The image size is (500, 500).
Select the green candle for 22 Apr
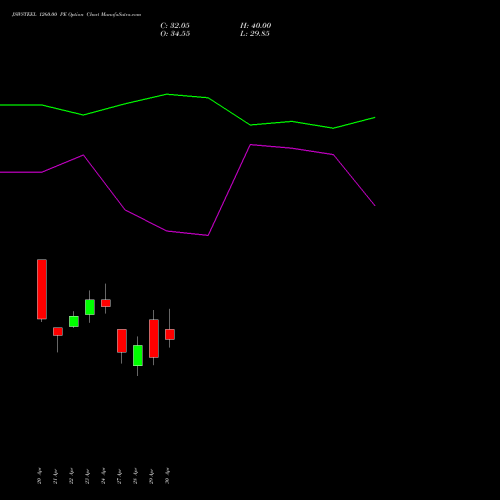click(74, 321)
